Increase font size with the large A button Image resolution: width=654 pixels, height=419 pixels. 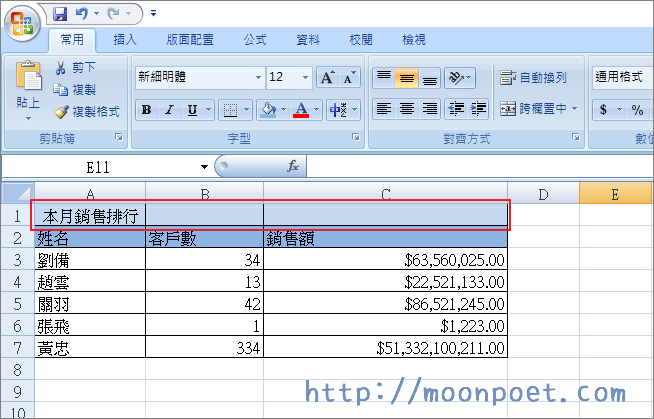327,77
